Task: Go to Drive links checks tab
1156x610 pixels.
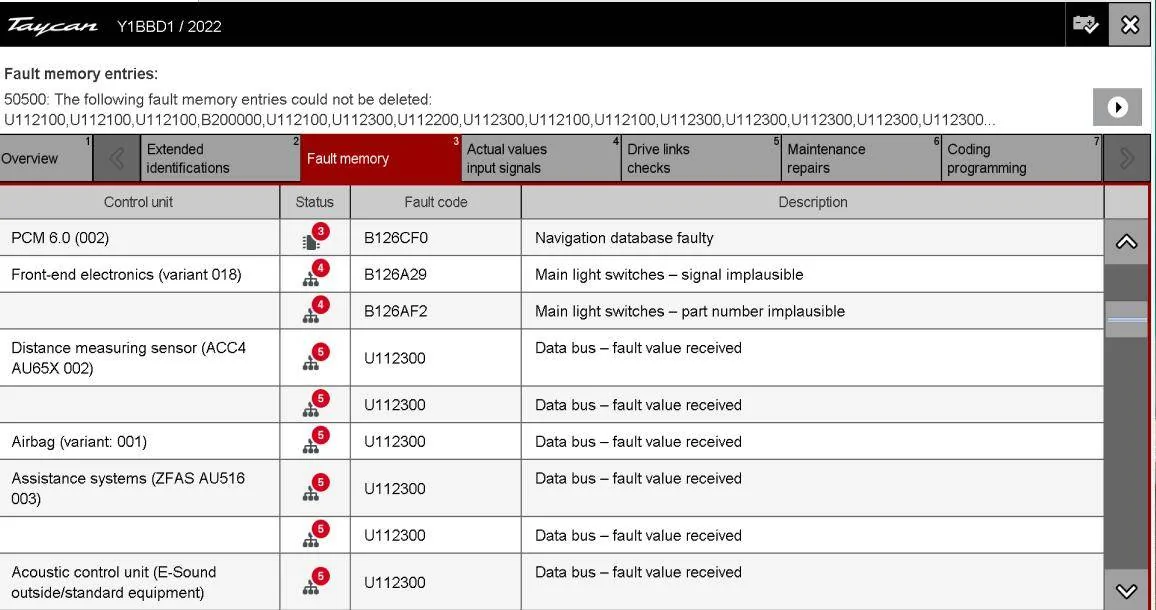Action: click(700, 159)
